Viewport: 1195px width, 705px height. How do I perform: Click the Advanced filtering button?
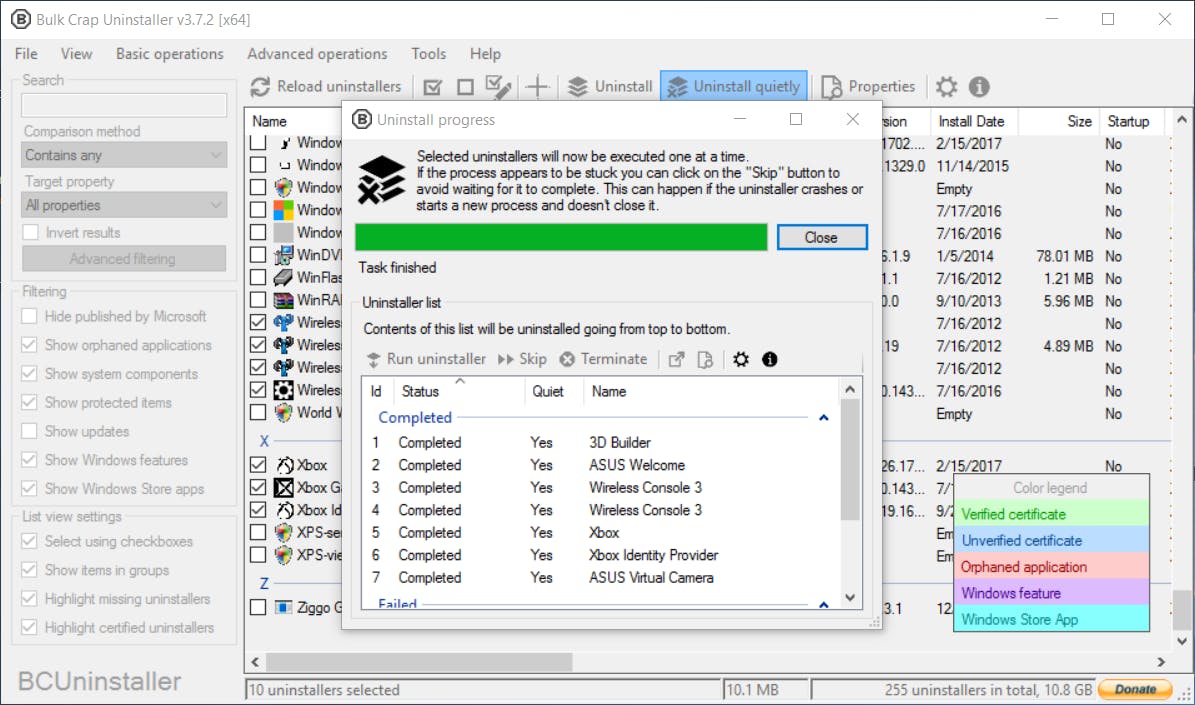pos(123,259)
